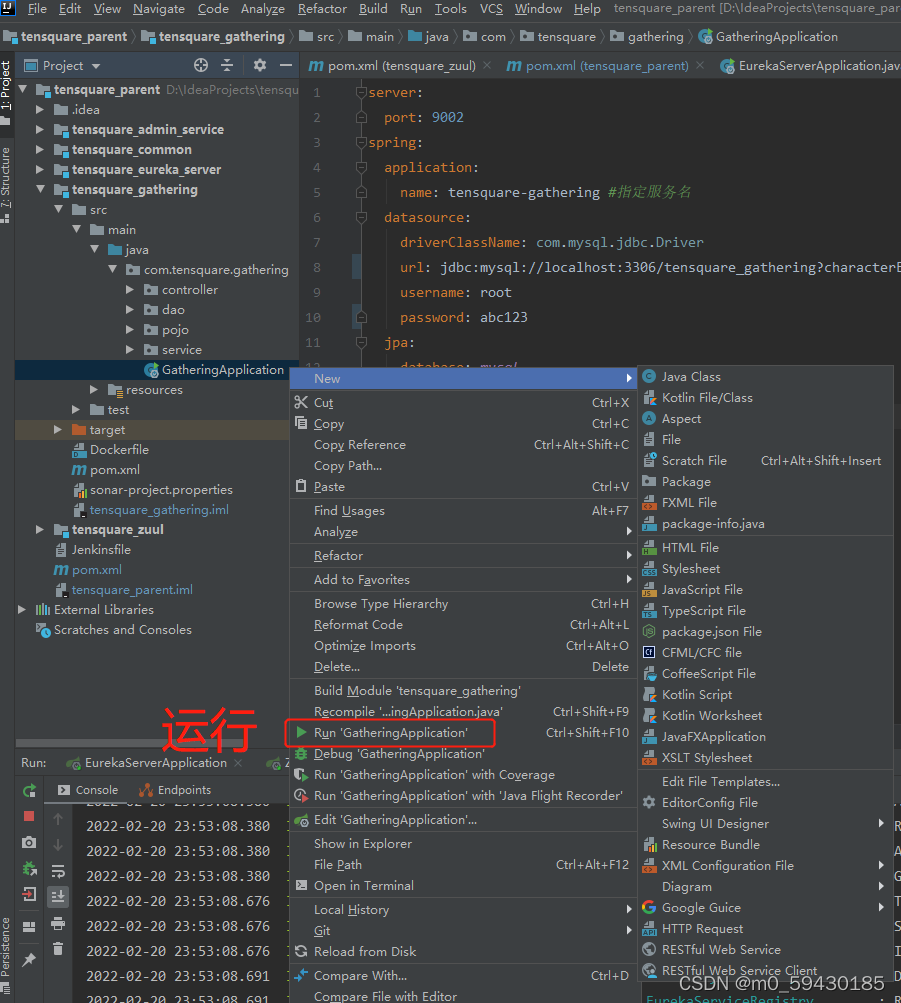Collapse tensquare_gathering module
This screenshot has width=901, height=1003.
tap(40, 189)
